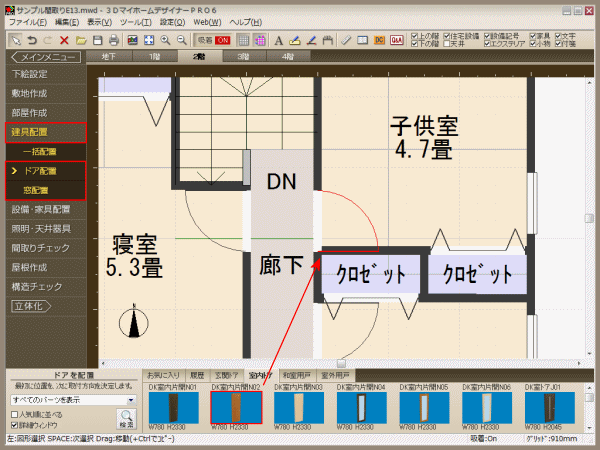This screenshot has height=450, width=600.
Task: Toggle the 吸着 ON snap button
Action: pyautogui.click(x=212, y=40)
